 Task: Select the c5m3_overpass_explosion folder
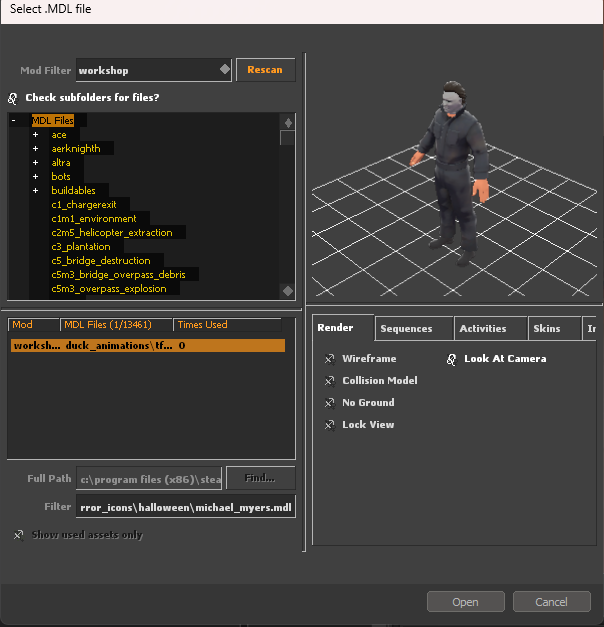point(109,289)
